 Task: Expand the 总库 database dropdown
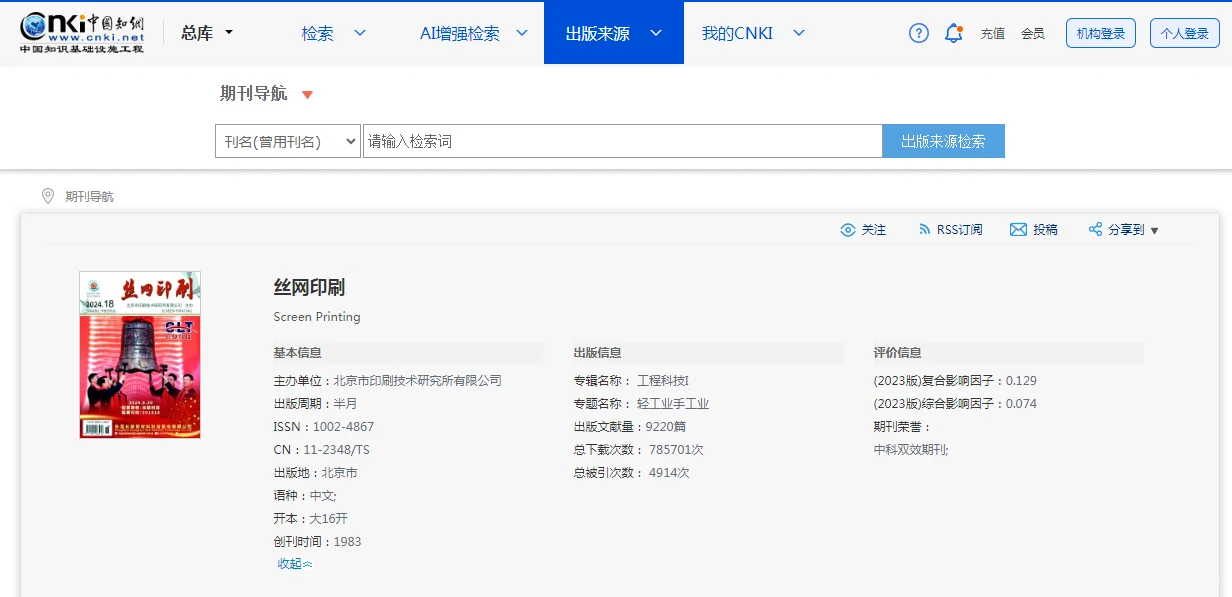pos(230,32)
